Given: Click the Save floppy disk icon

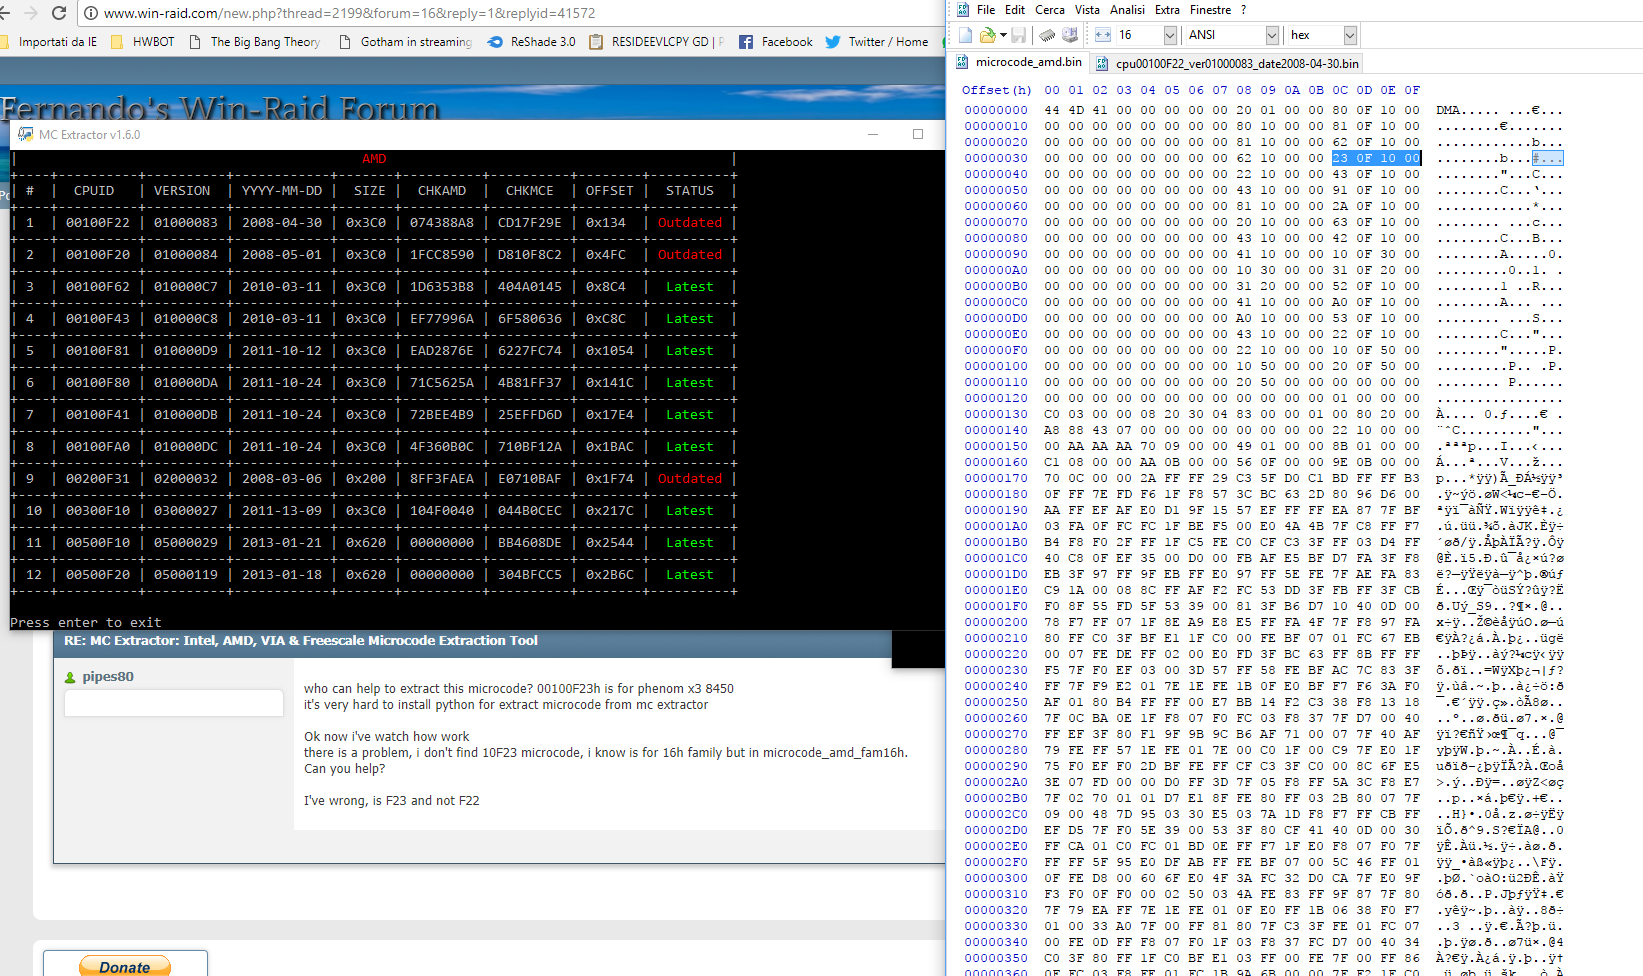Looking at the screenshot, I should (1019, 35).
